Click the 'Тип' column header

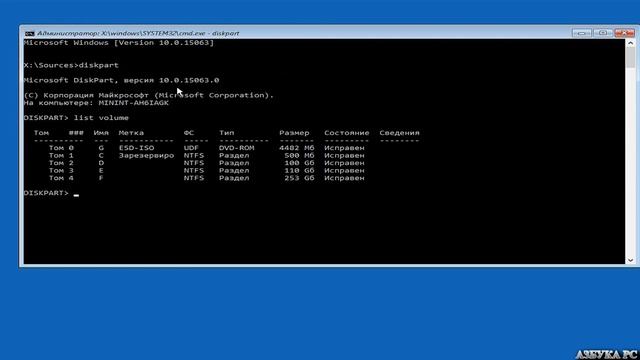[227, 133]
